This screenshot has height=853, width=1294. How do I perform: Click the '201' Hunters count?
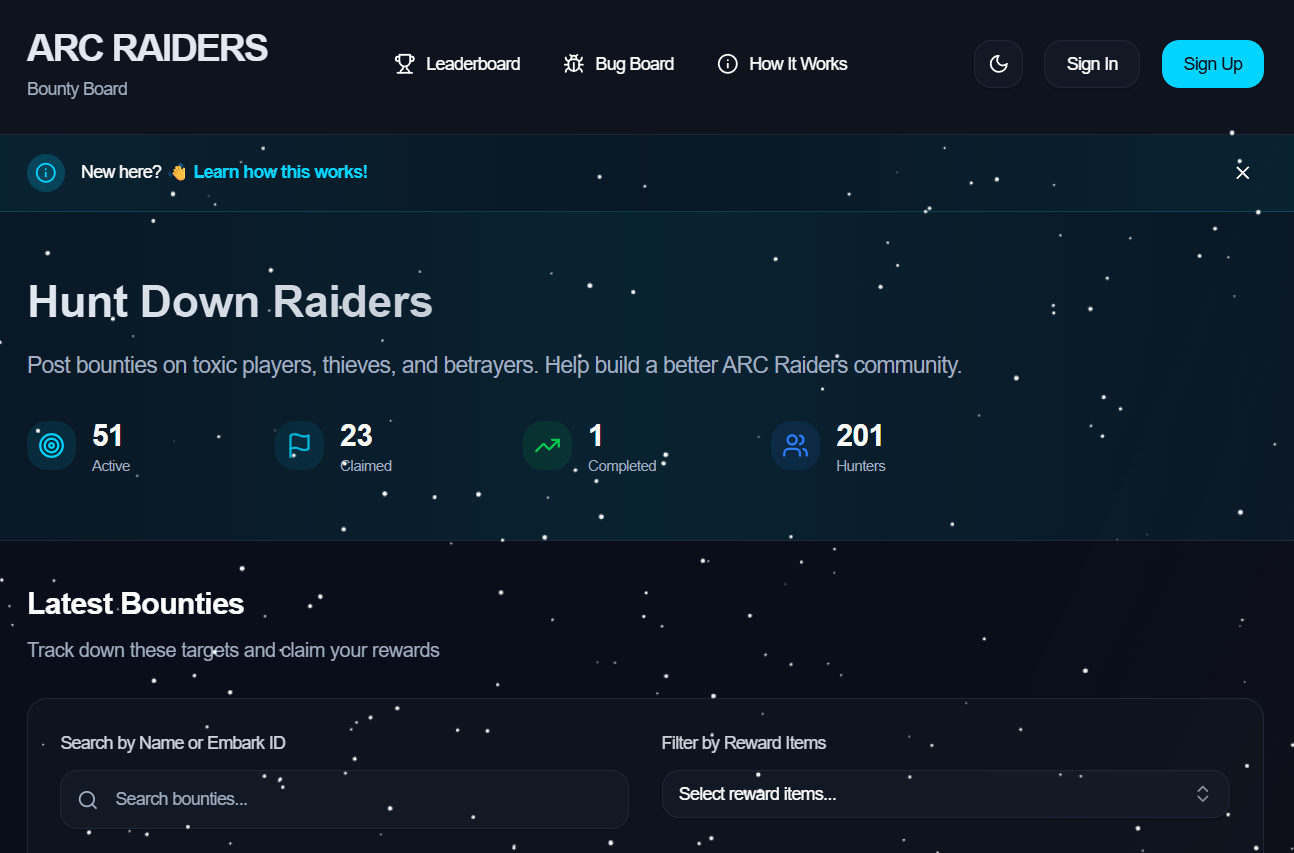[860, 436]
